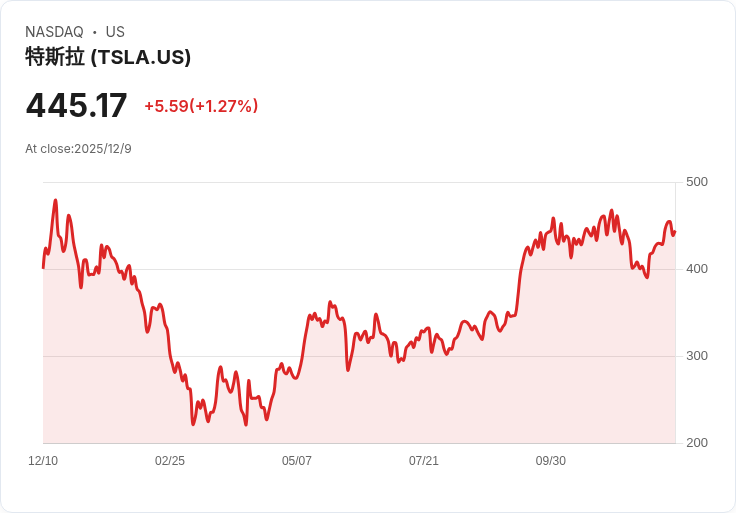The width and height of the screenshot is (736, 513).
Task: Select the 445.17 current price
Action: pos(76,105)
